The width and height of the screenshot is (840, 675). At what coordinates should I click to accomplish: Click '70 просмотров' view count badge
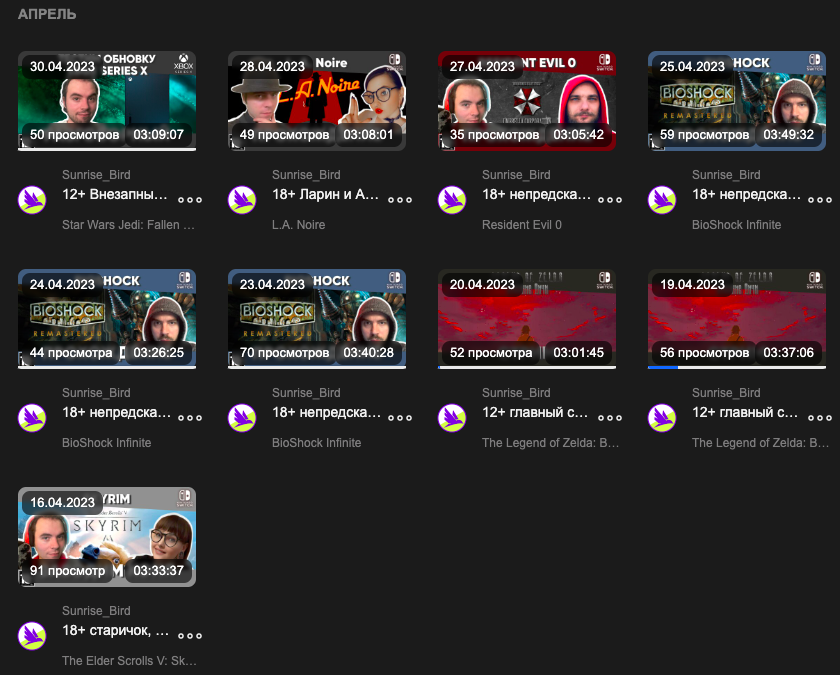coord(284,352)
